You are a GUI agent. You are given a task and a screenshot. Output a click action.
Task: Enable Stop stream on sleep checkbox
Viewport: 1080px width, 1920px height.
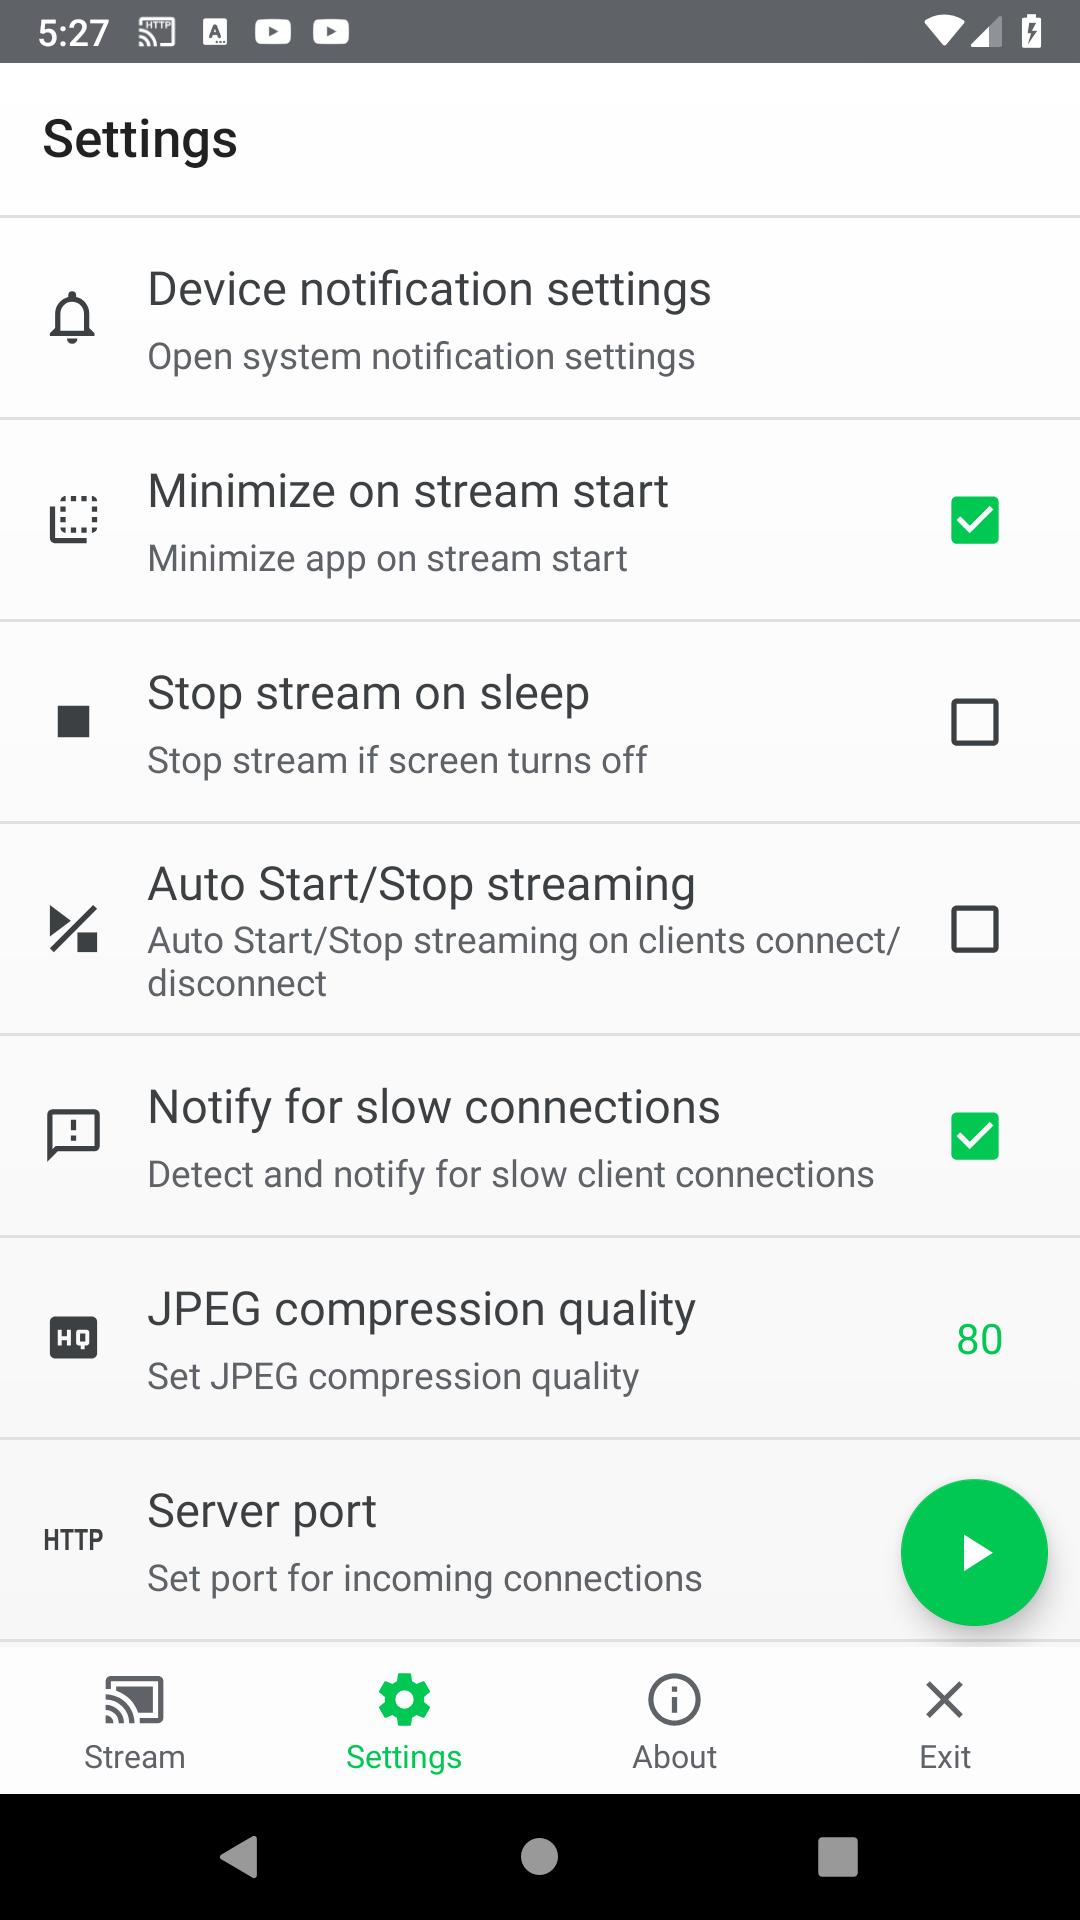pyautogui.click(x=975, y=722)
